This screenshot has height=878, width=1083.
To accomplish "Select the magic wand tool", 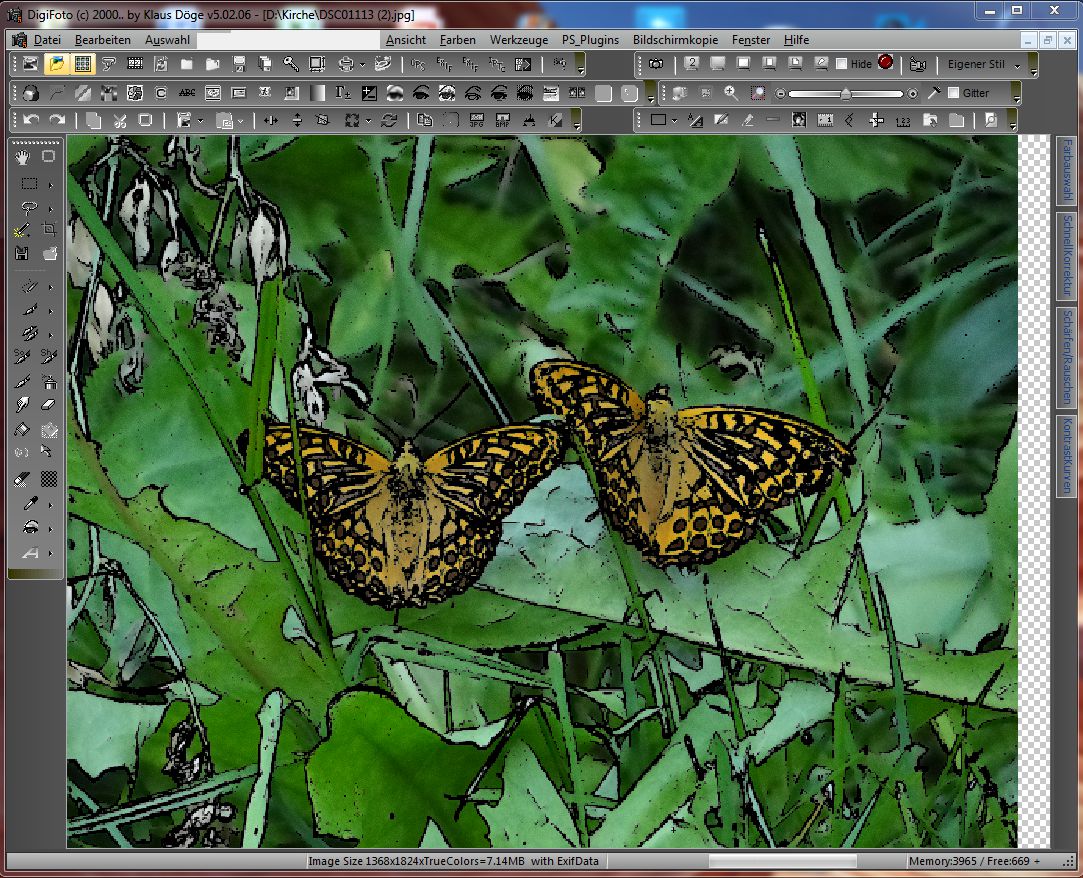I will (x=23, y=229).
